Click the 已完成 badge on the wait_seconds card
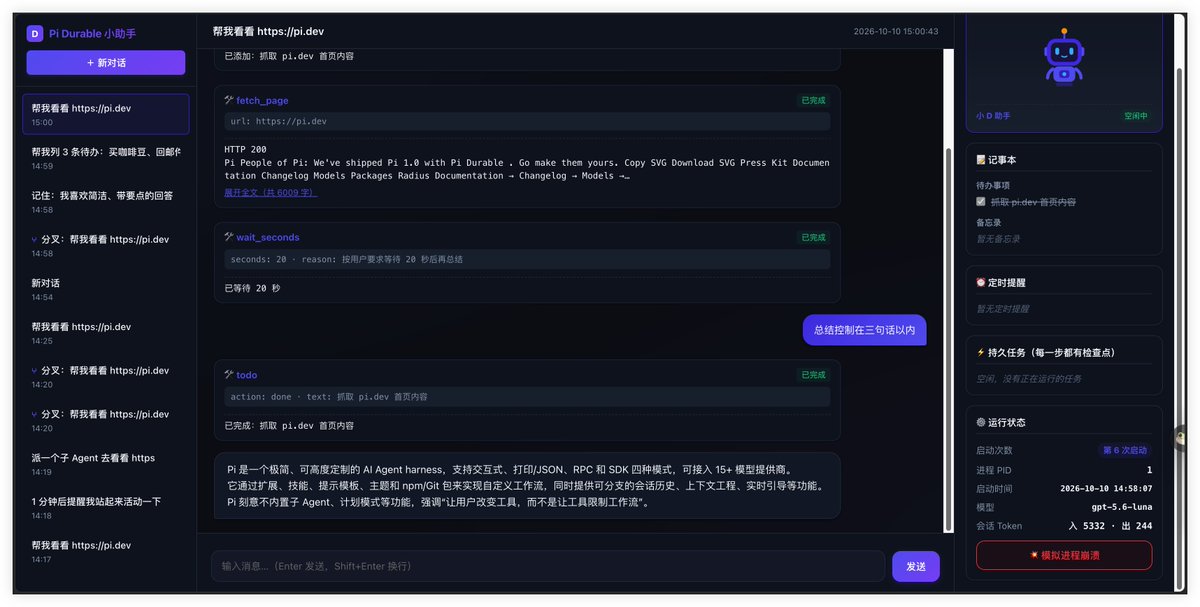The height and width of the screenshot is (607, 1200). (x=813, y=237)
